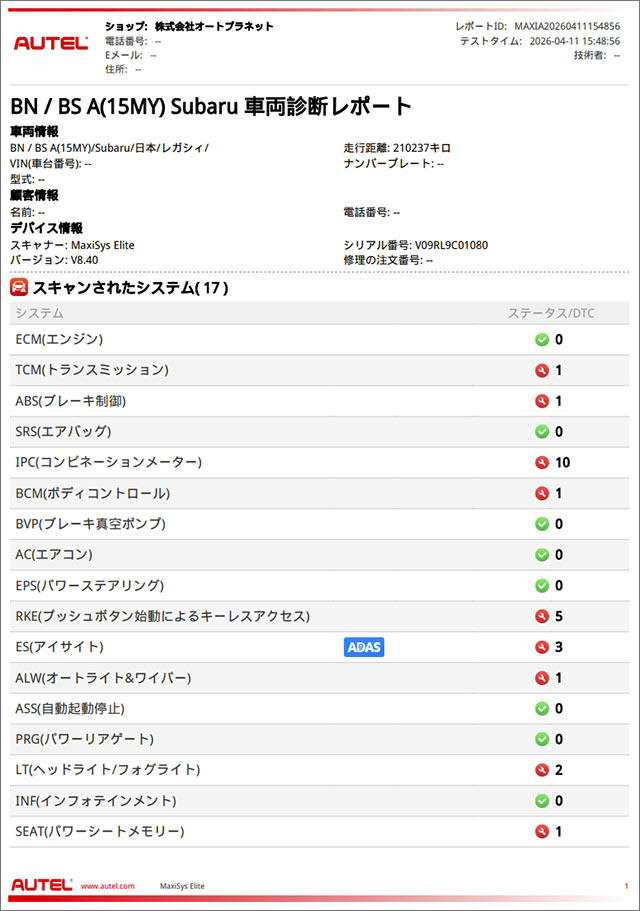Click the serial number V09RL9C01080
The image size is (640, 911).
coord(451,245)
